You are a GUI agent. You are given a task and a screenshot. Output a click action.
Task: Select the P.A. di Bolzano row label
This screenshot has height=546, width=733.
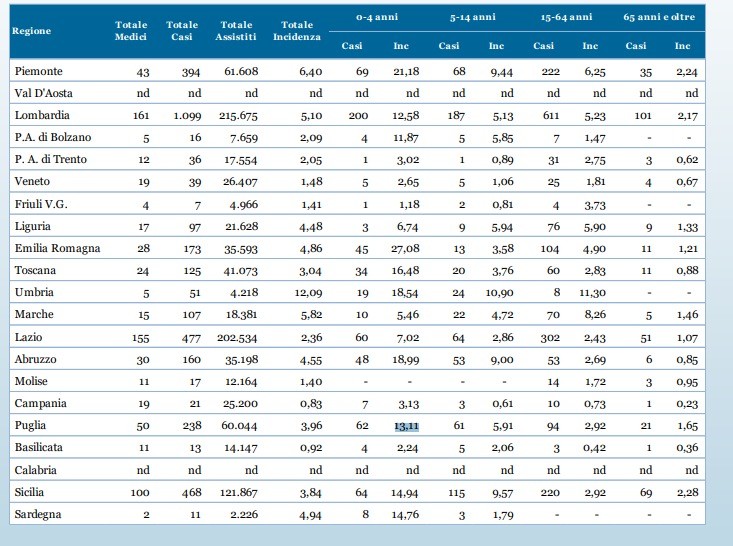[x=53, y=137]
